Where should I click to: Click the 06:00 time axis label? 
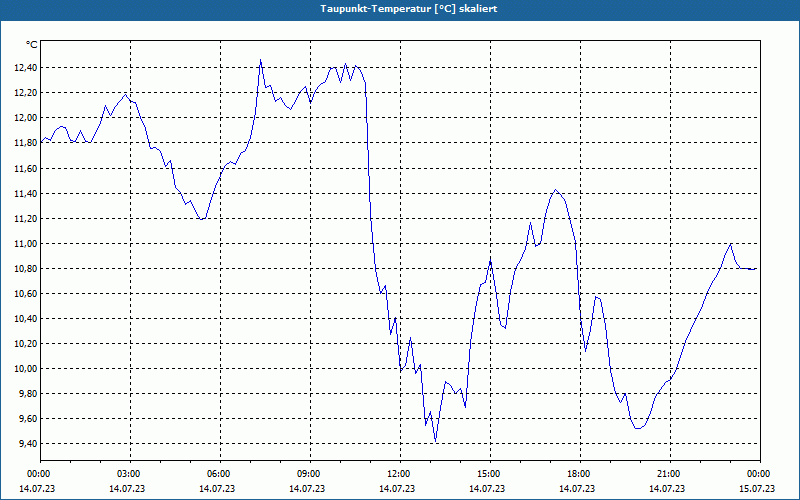click(220, 474)
